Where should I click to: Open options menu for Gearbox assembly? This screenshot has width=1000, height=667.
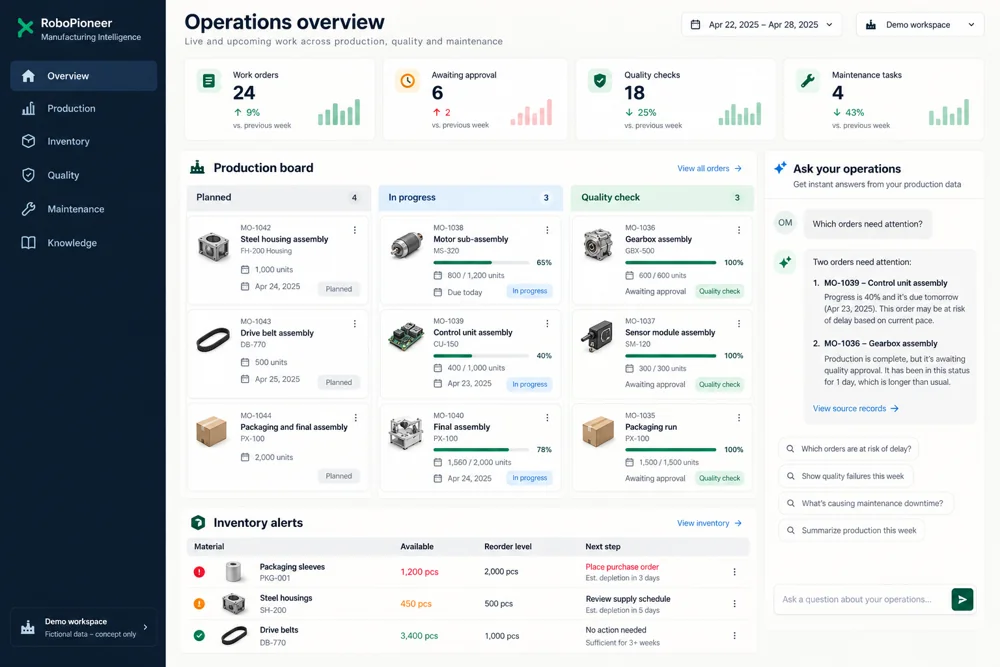tap(739, 230)
